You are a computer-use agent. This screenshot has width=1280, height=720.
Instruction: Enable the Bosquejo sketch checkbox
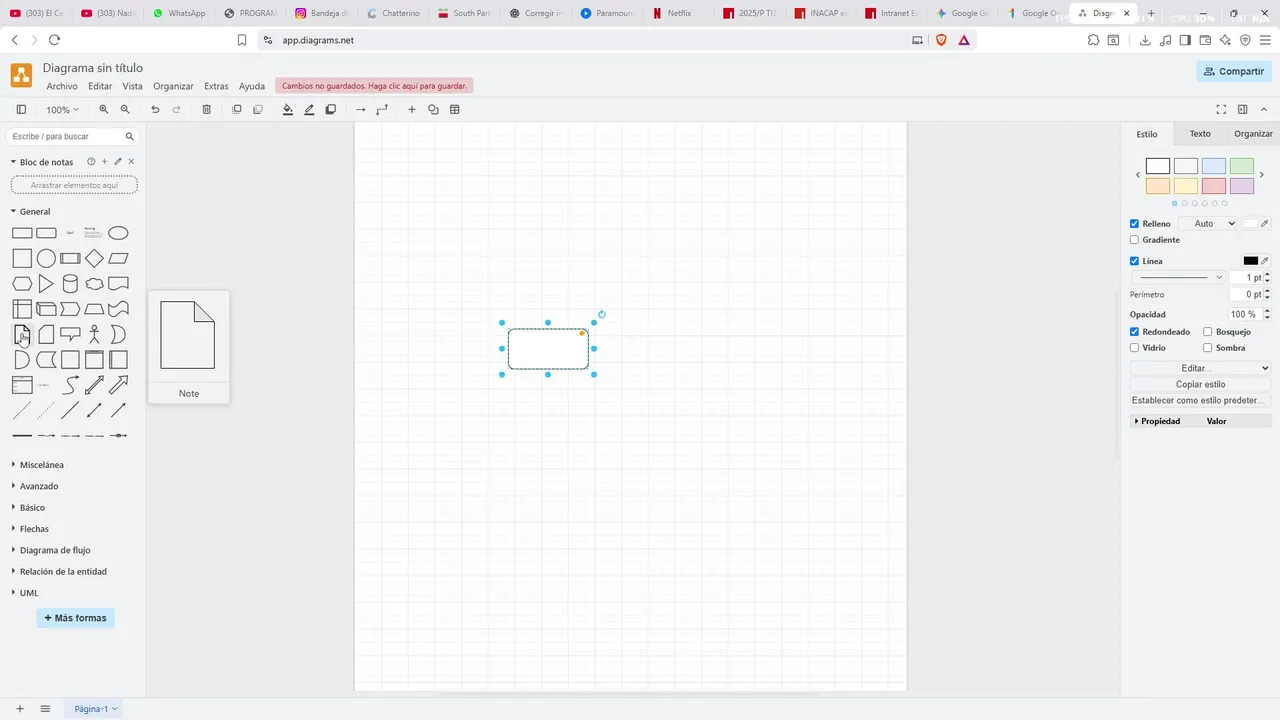click(1208, 332)
